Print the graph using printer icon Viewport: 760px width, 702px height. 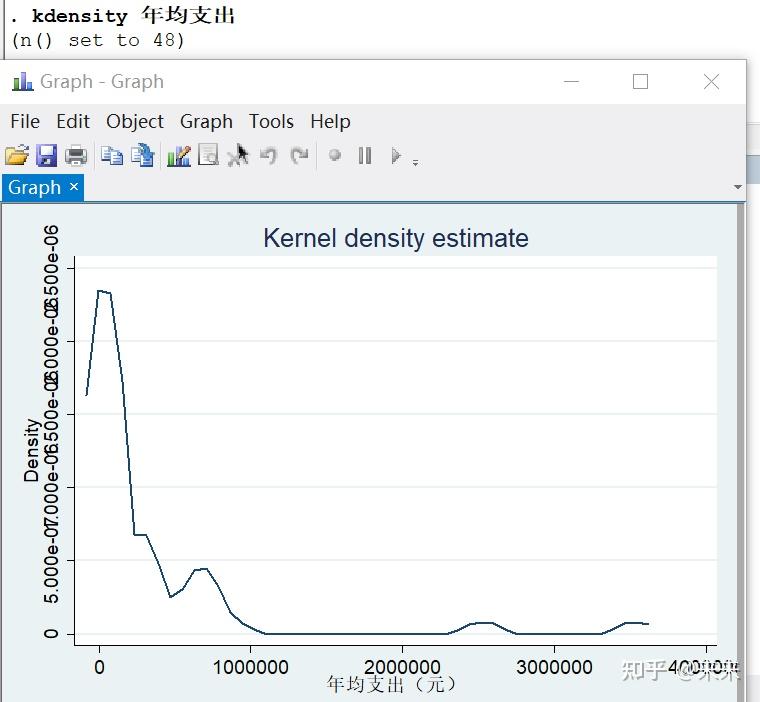point(76,156)
